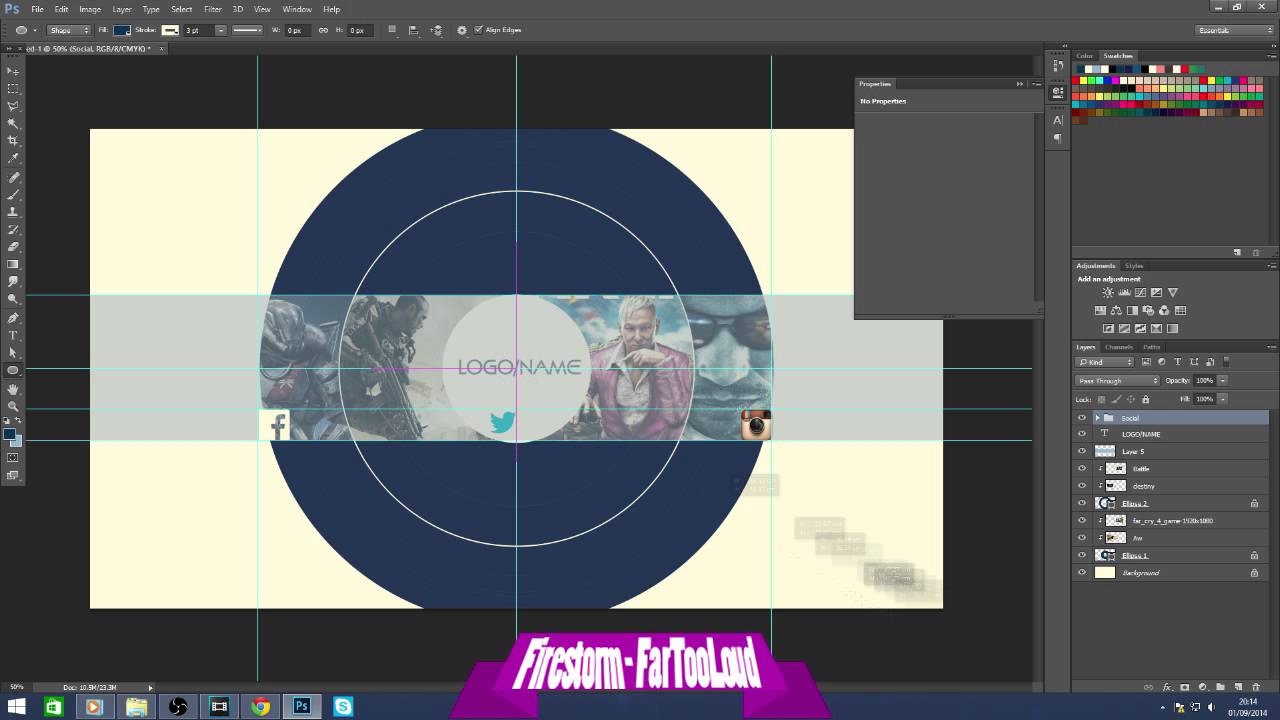Hide the destiny layer
Viewport: 1280px width, 720px height.
point(1081,486)
